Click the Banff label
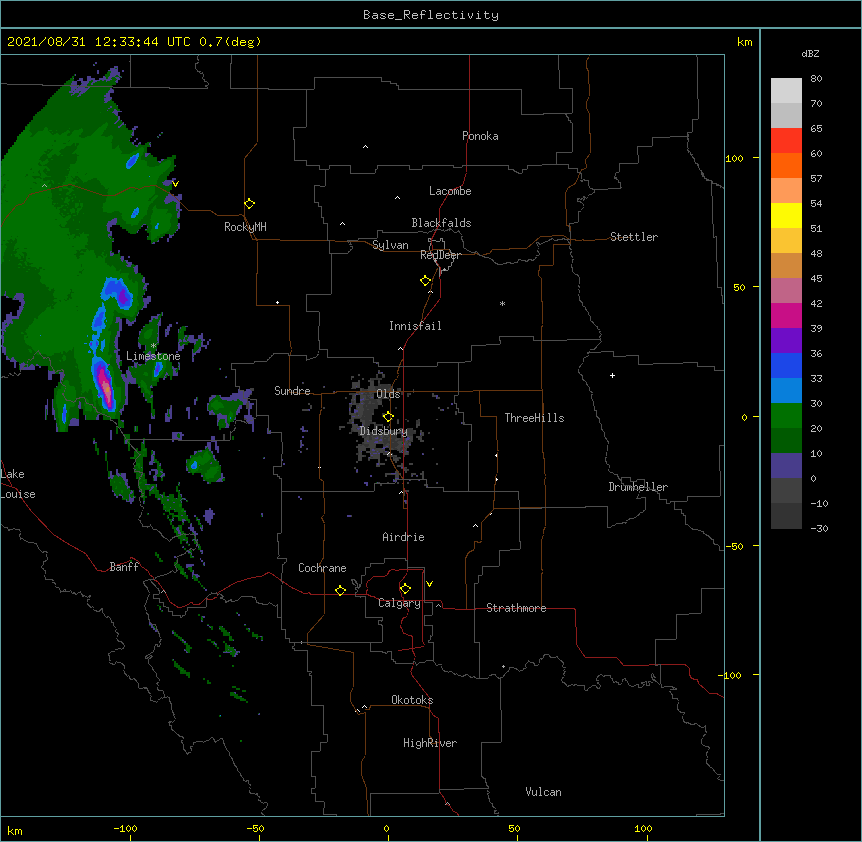Image resolution: width=862 pixels, height=842 pixels. click(x=124, y=567)
